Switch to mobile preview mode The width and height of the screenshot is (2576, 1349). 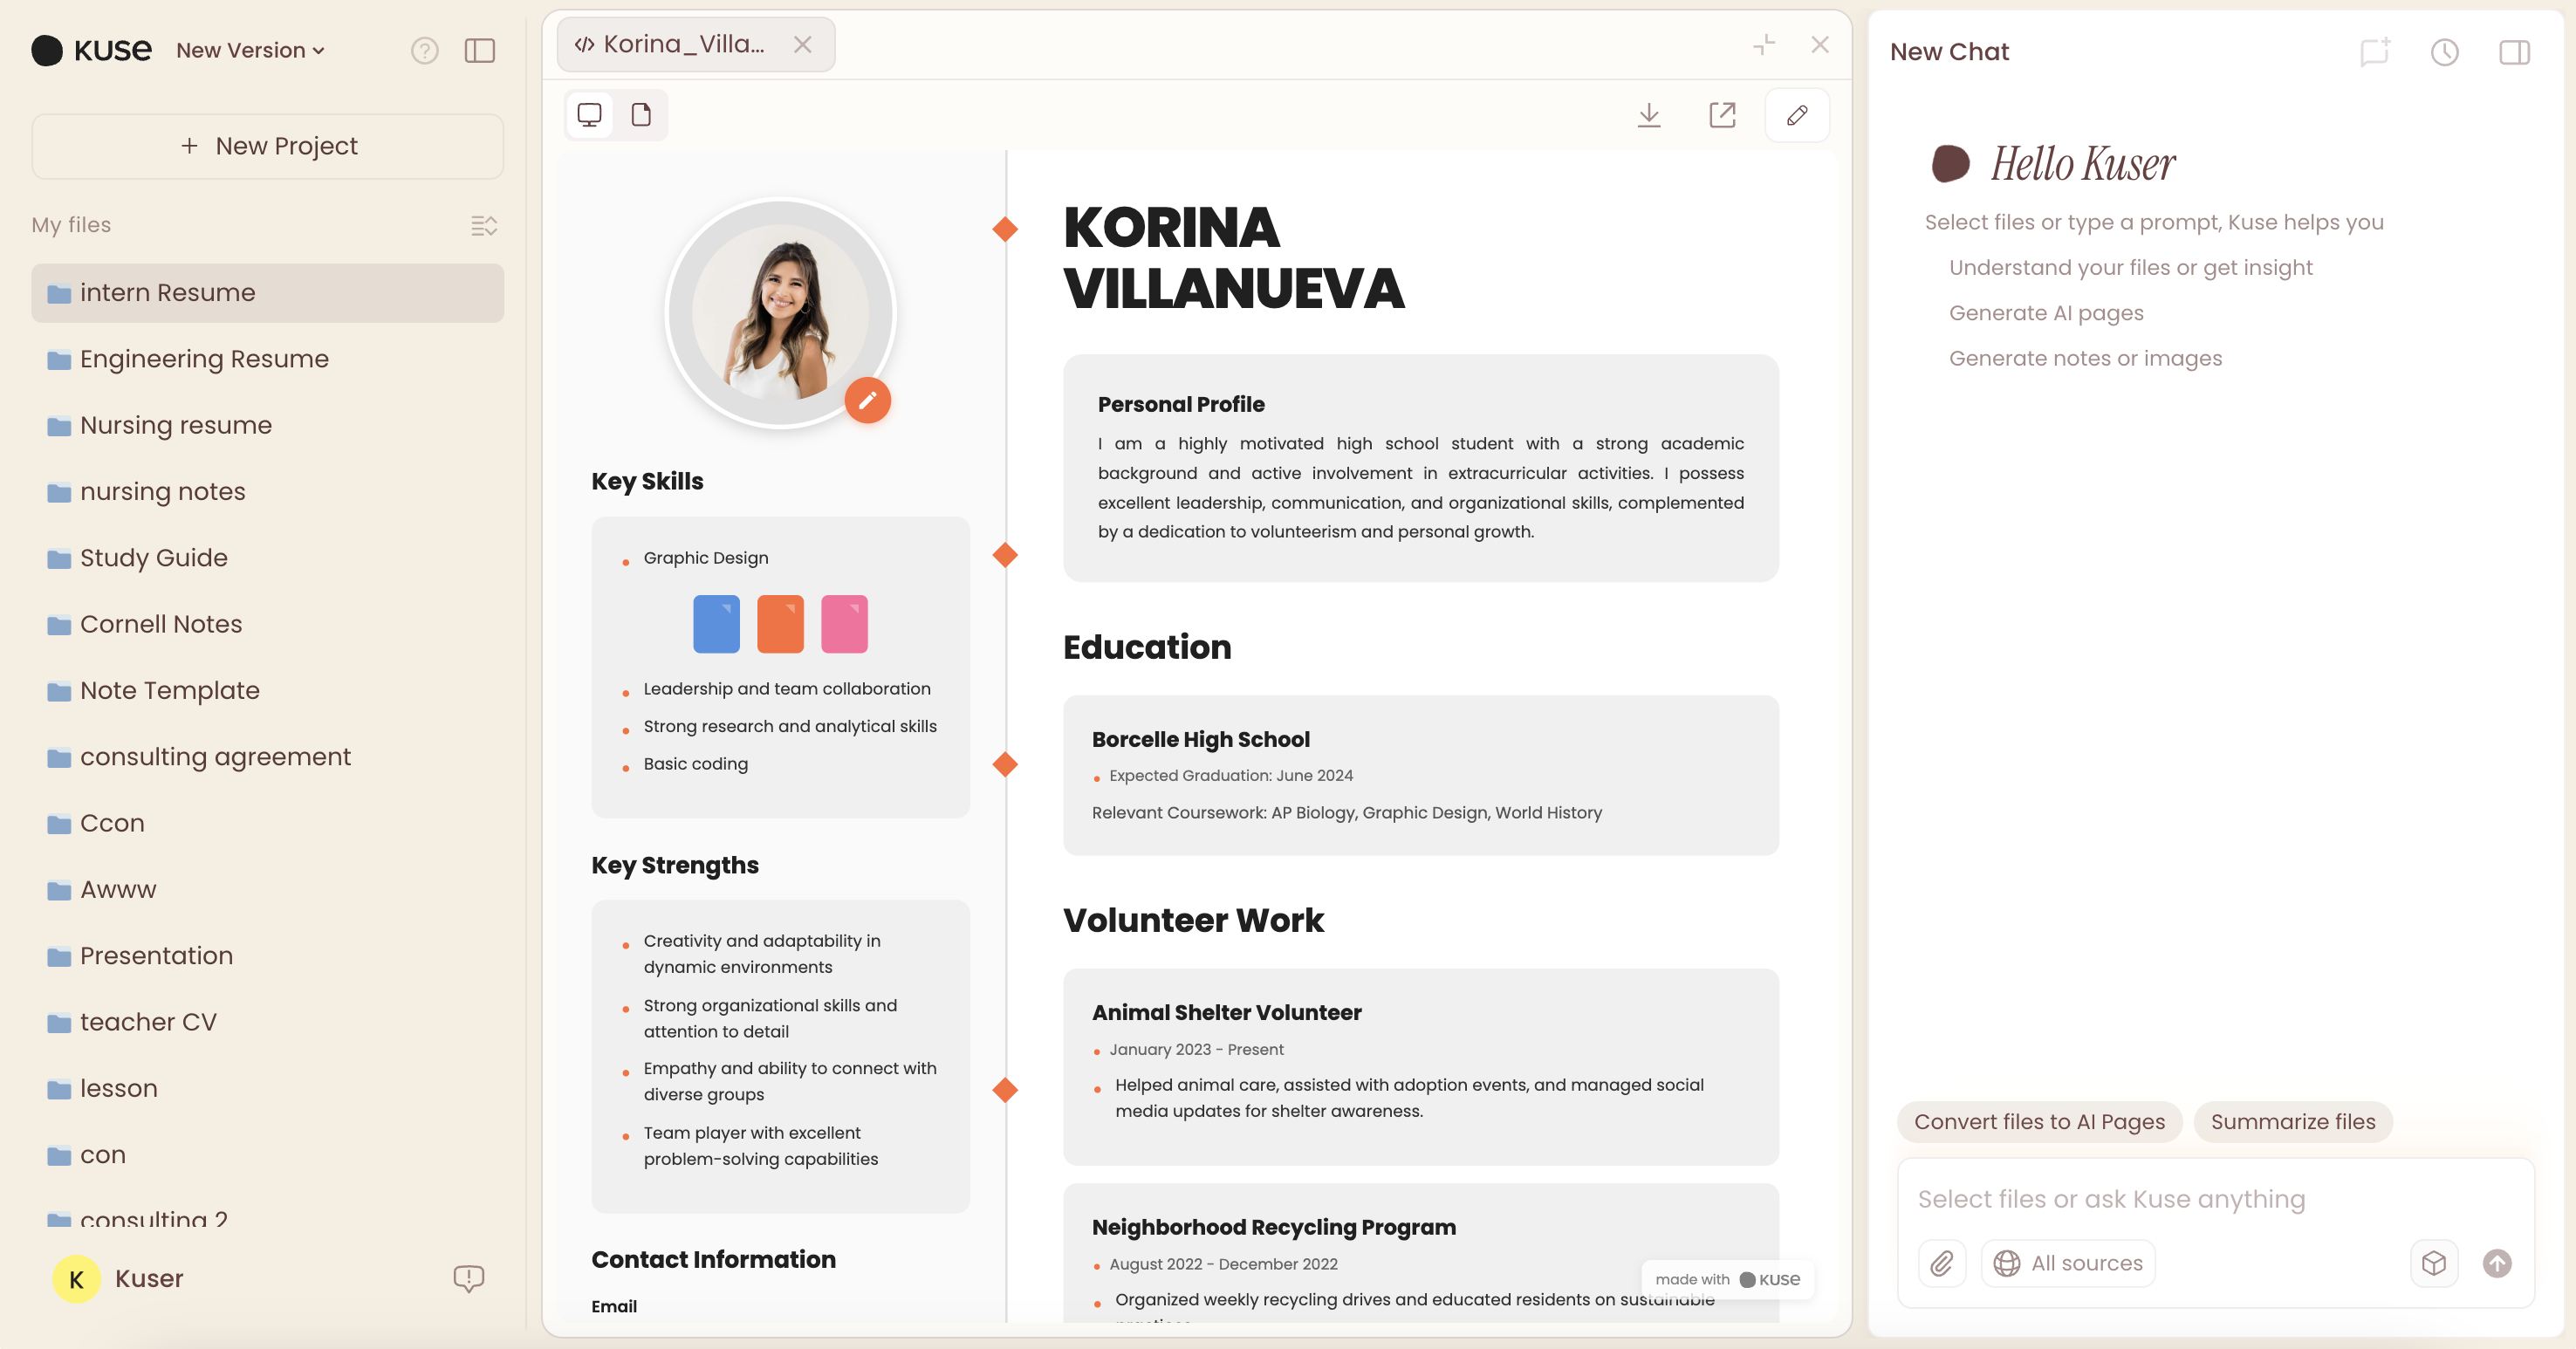641,114
